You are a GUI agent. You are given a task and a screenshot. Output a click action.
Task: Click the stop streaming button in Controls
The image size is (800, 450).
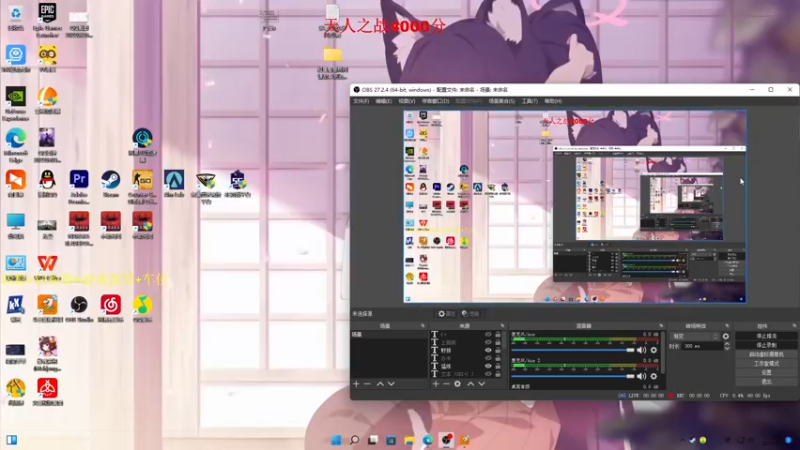coord(766,336)
